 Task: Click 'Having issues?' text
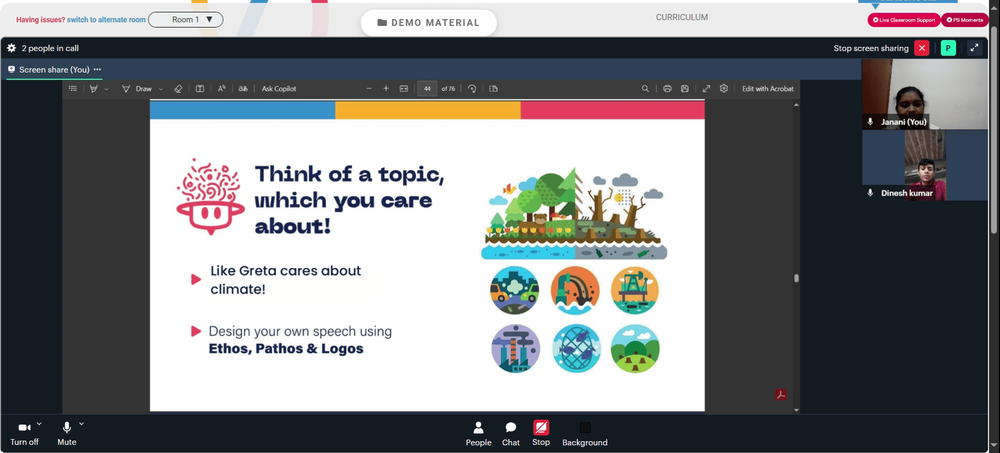41,20
